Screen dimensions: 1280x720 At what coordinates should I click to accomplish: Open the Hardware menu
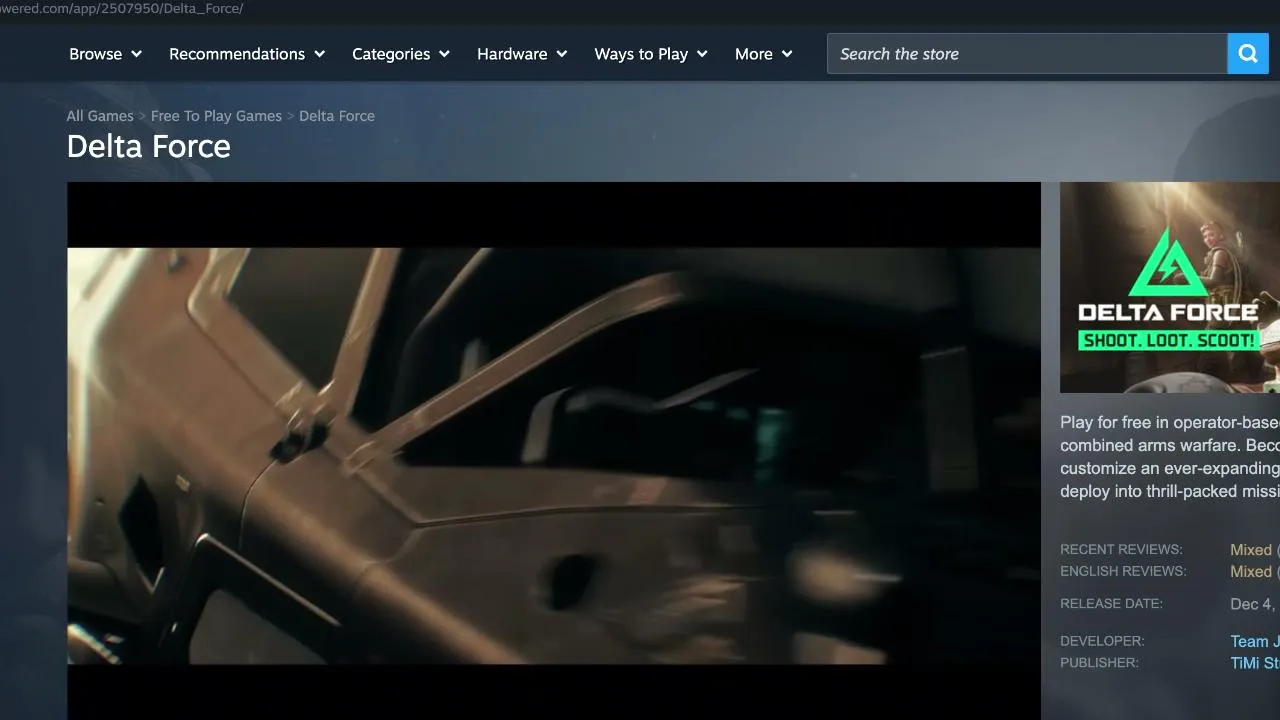pyautogui.click(x=522, y=54)
